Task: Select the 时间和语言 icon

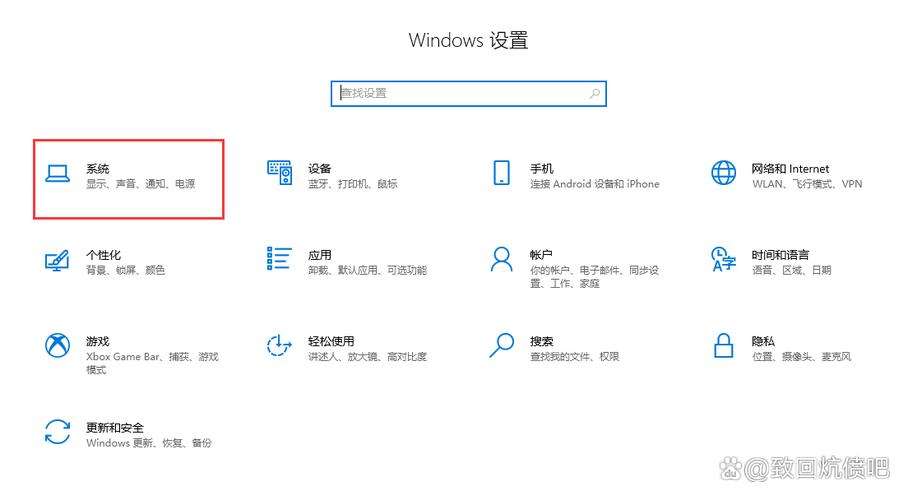Action: [x=723, y=259]
